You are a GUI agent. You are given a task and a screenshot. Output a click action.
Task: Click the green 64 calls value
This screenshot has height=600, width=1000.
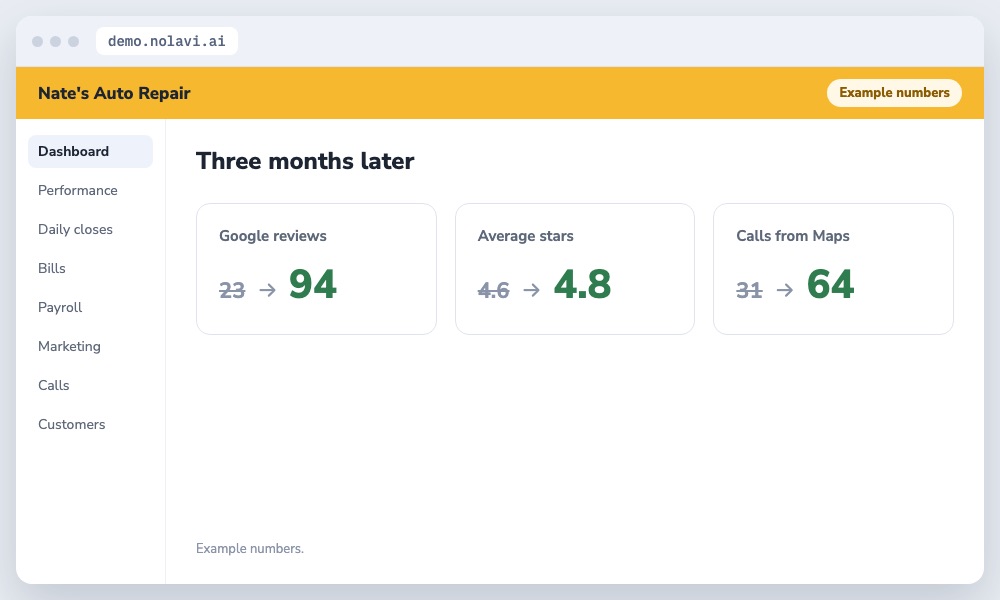830,284
